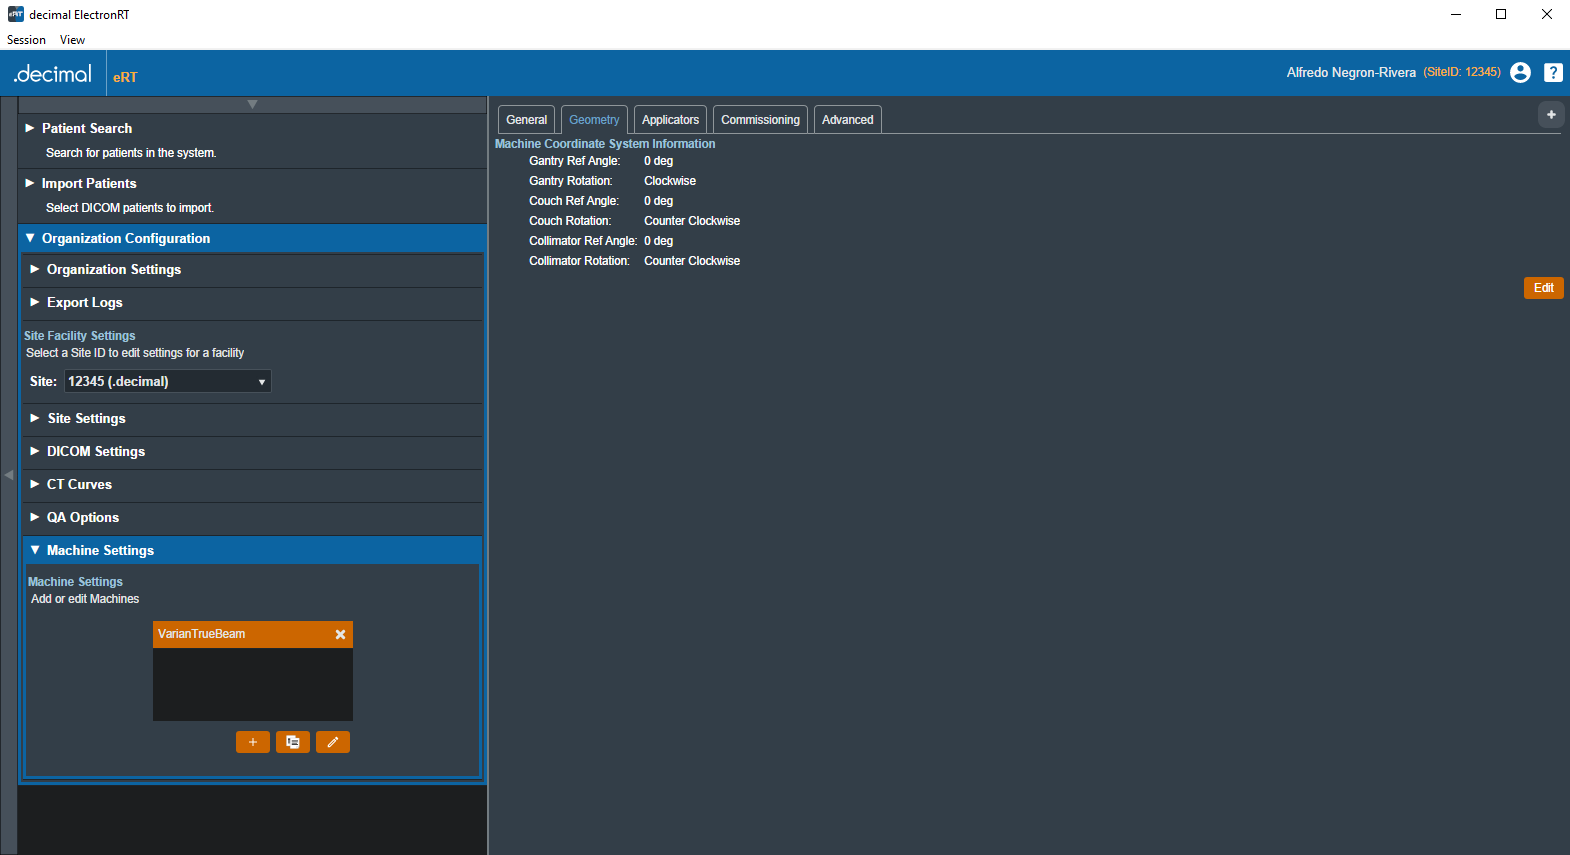This screenshot has width=1570, height=855.
Task: Switch to the Applicators tab
Action: (670, 120)
